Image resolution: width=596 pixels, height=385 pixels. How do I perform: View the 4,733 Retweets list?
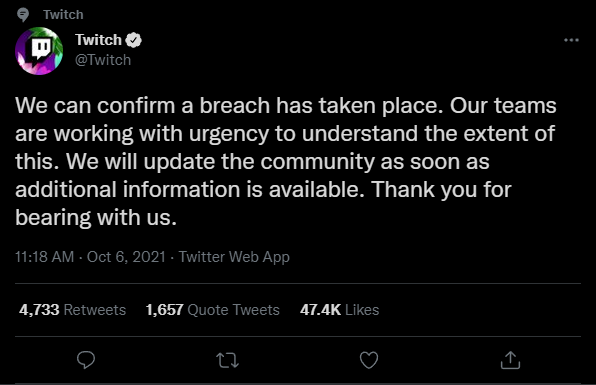click(72, 310)
